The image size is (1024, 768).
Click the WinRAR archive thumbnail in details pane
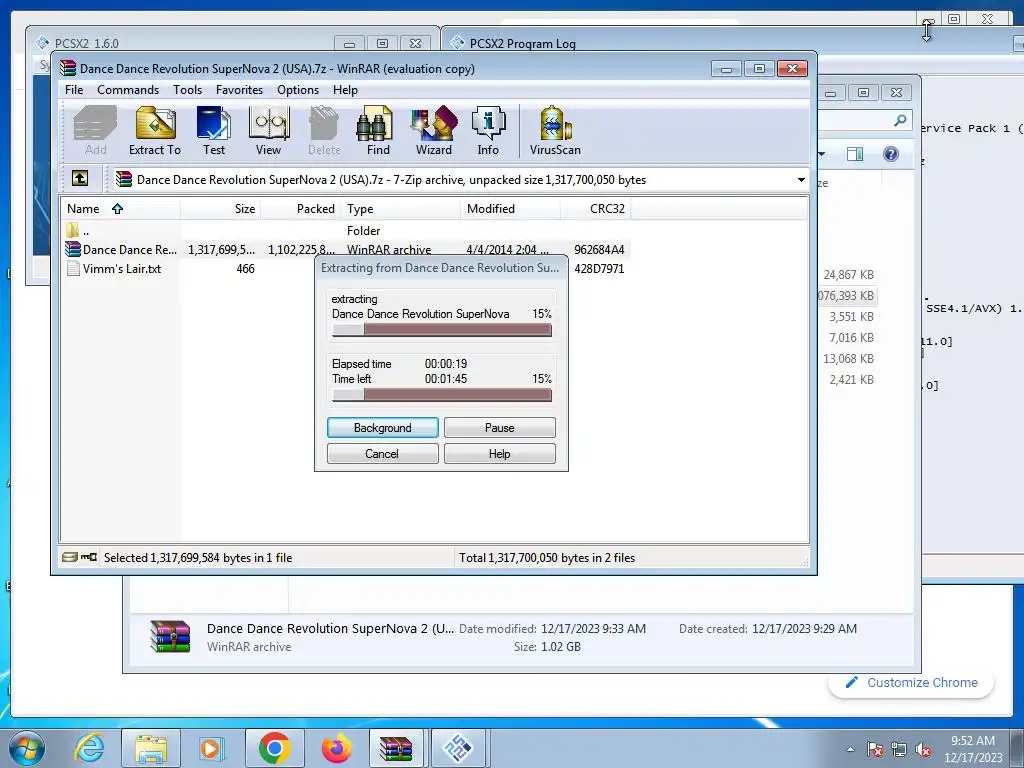click(170, 637)
